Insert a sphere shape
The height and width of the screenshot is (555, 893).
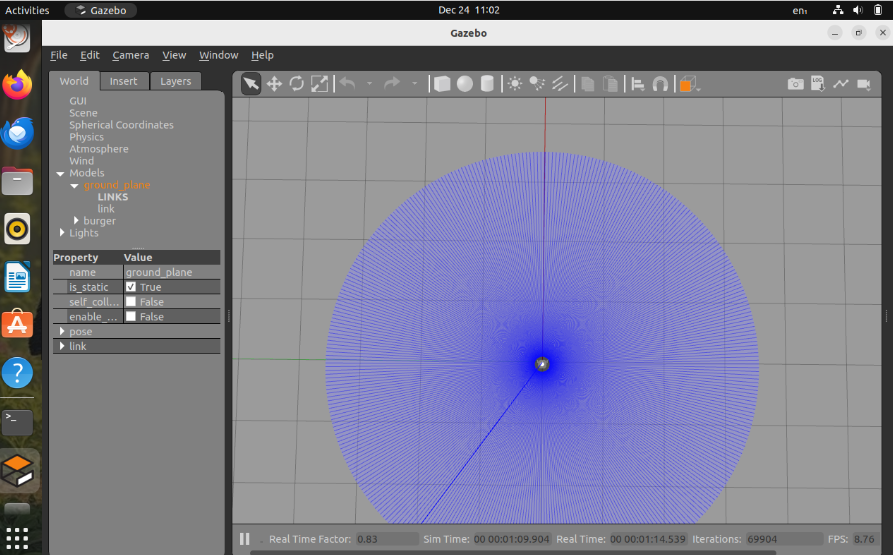465,84
